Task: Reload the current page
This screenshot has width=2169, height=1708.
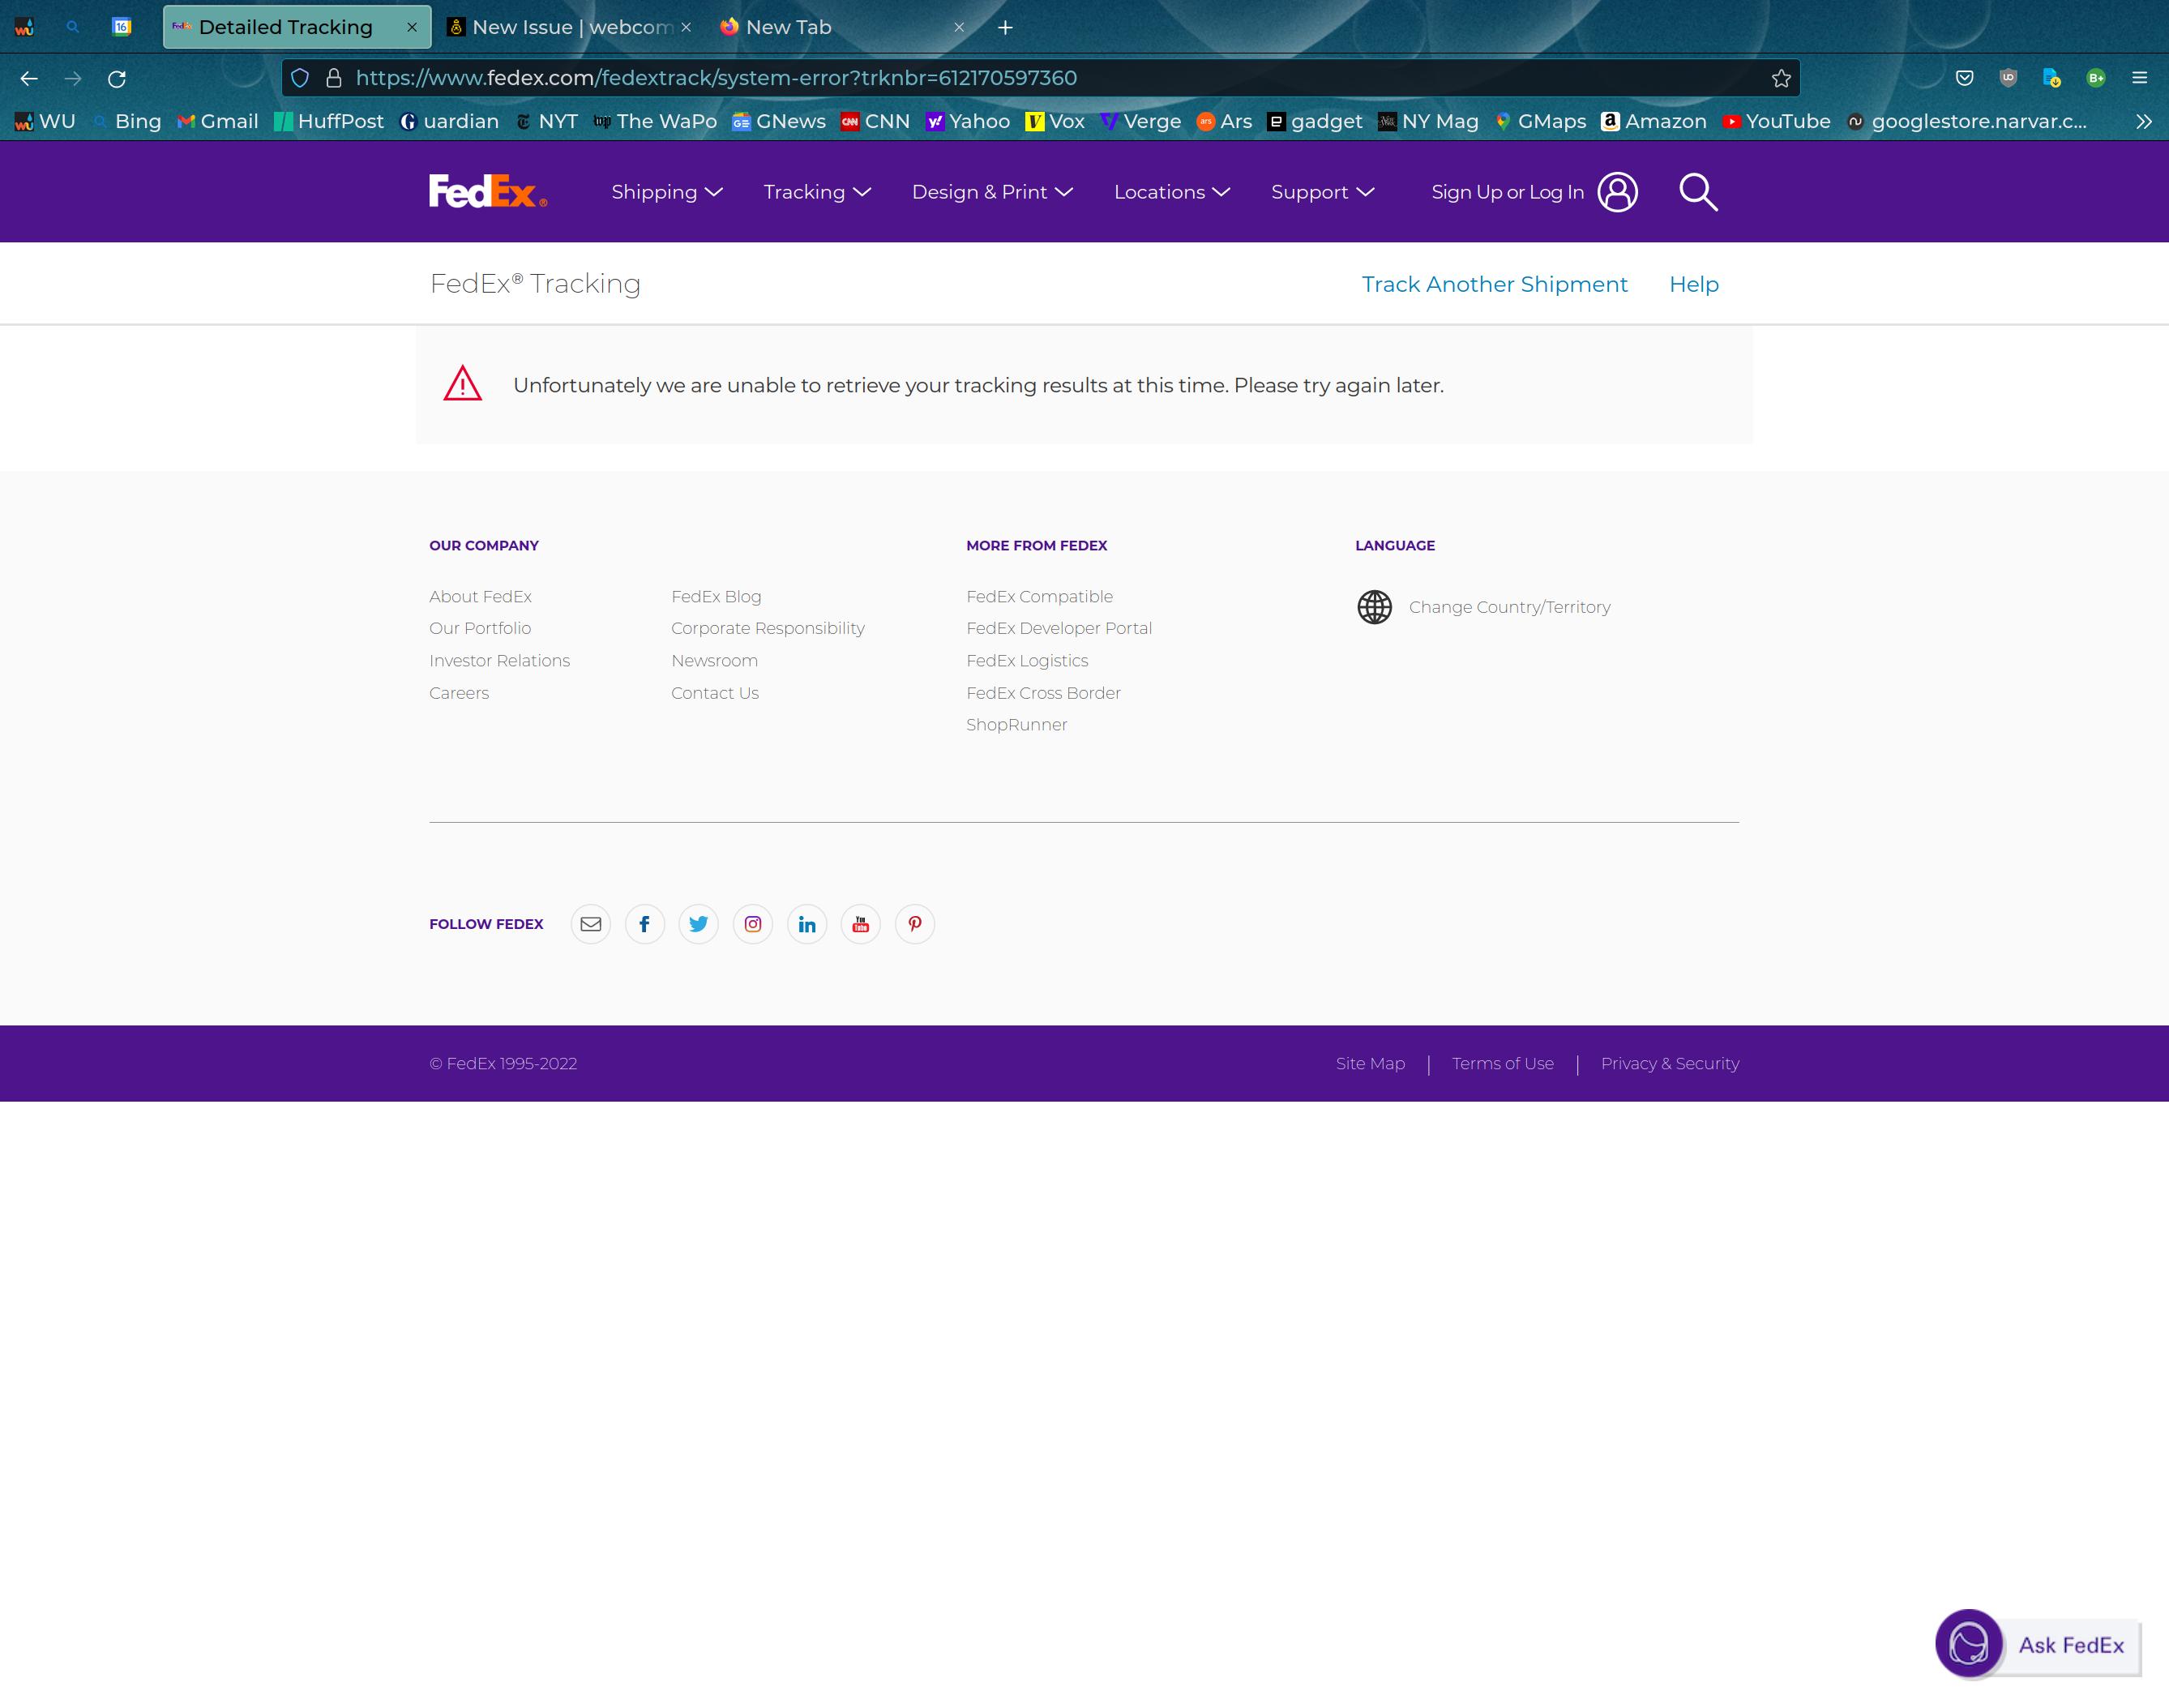Action: coord(118,78)
